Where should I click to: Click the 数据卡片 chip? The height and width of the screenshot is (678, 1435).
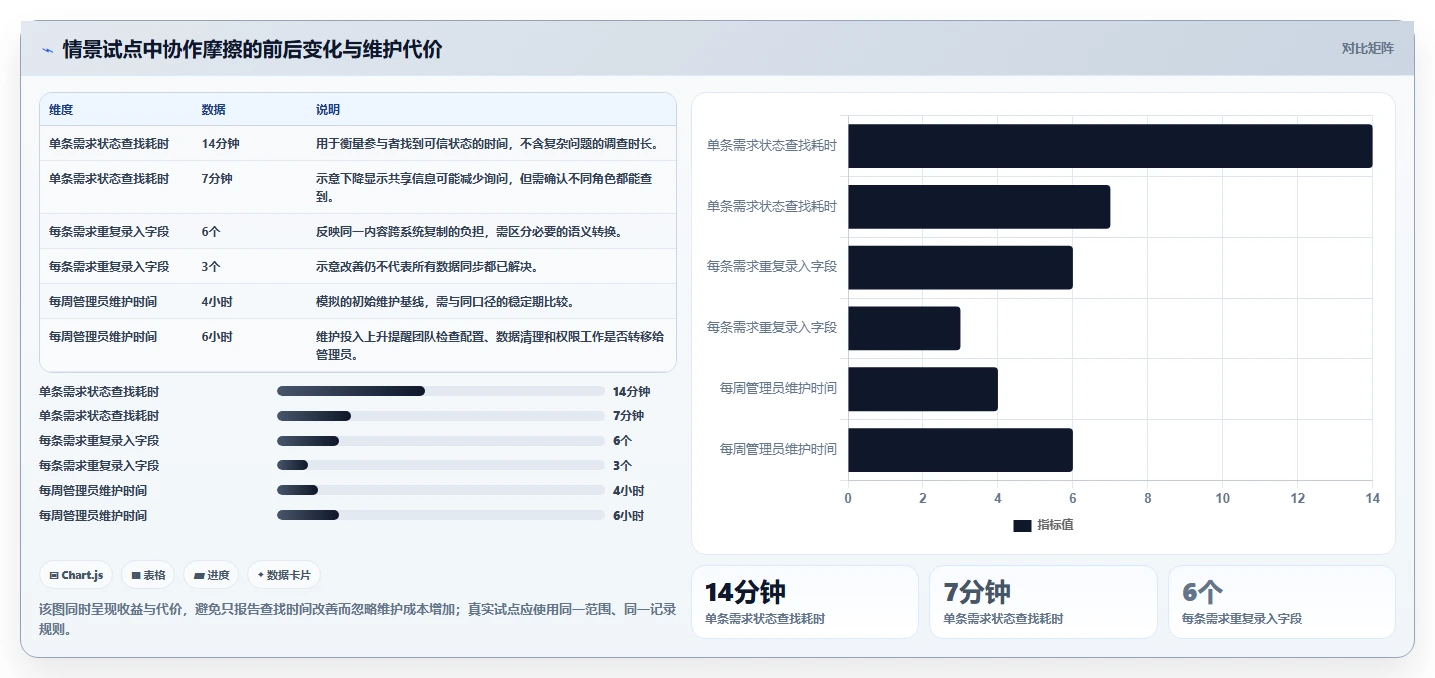pyautogui.click(x=284, y=575)
